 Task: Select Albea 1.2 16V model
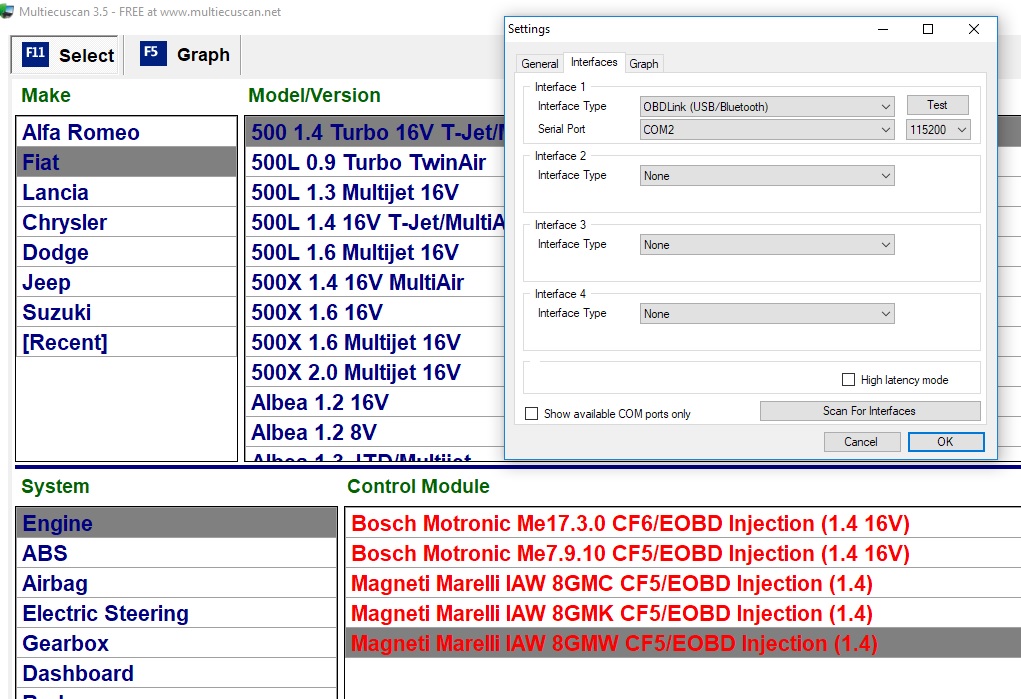coord(375,402)
